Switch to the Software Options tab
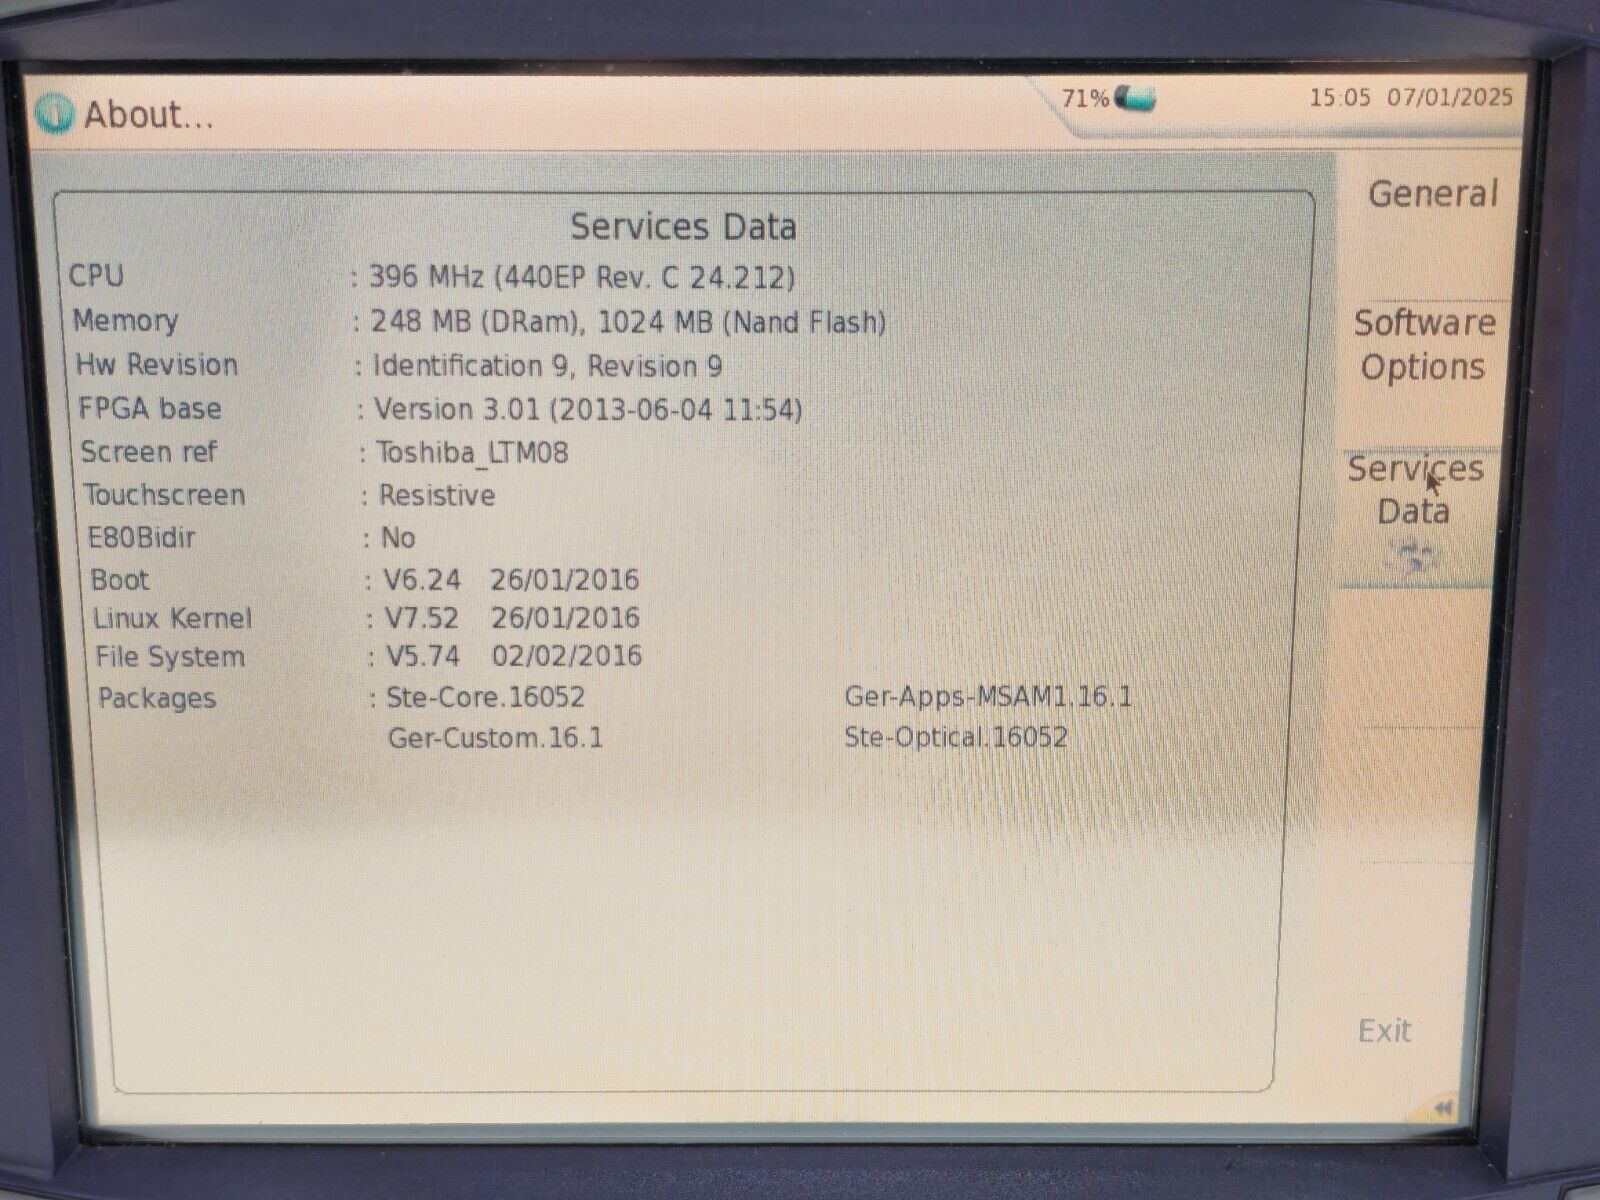Image resolution: width=1600 pixels, height=1200 pixels. point(1424,345)
